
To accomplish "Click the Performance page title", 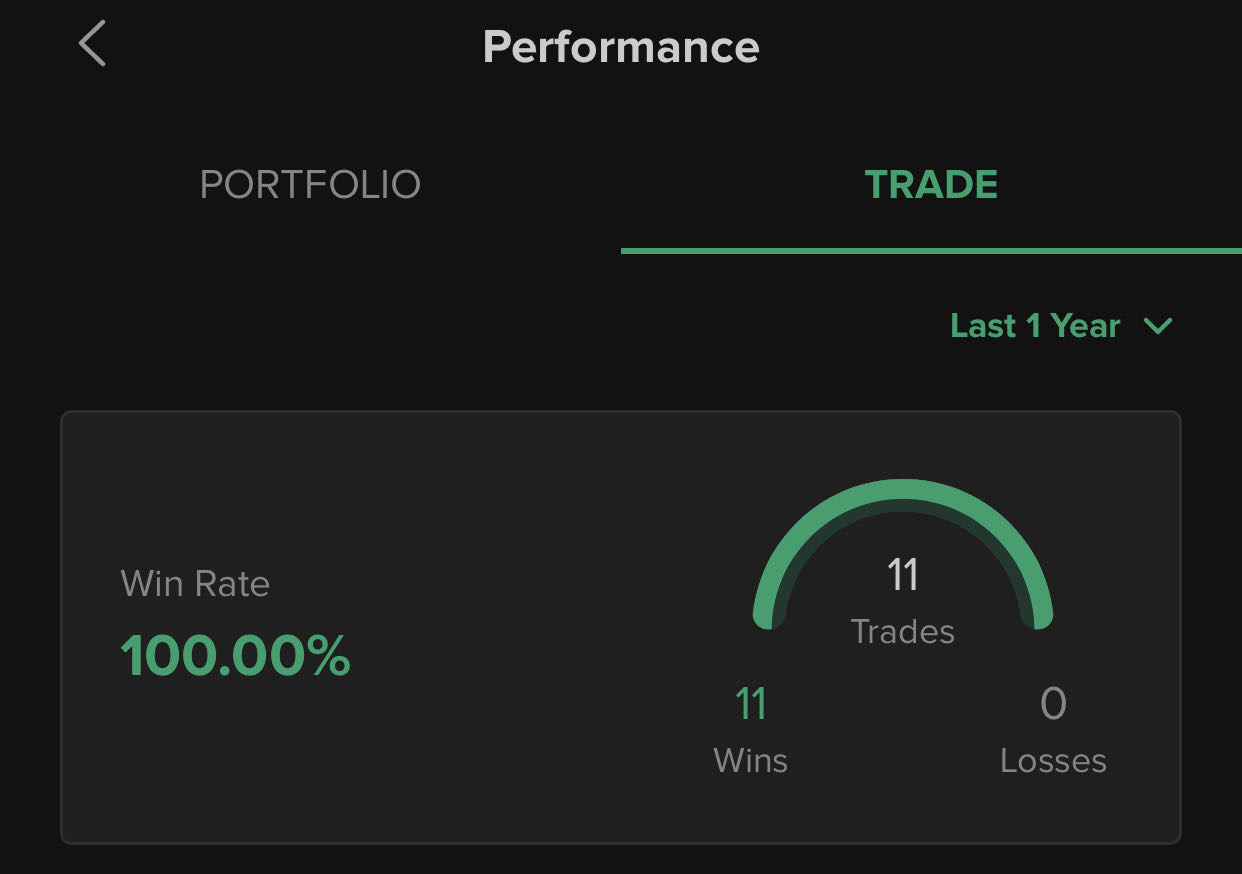I will click(x=621, y=47).
